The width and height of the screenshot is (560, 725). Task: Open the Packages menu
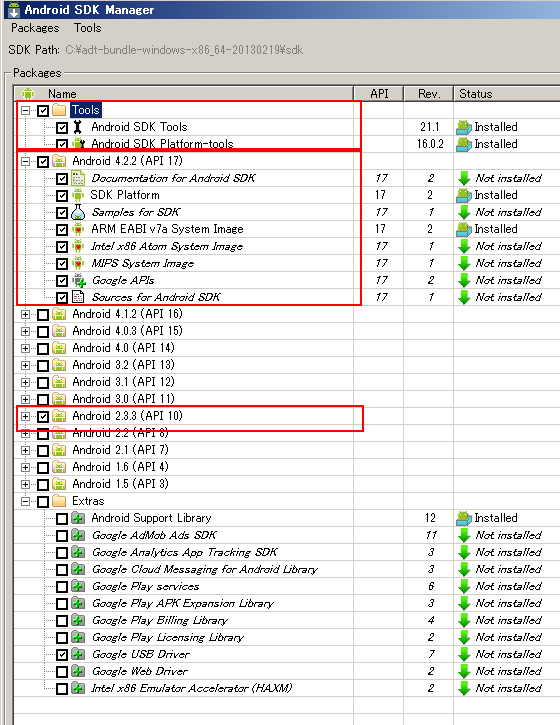point(35,28)
